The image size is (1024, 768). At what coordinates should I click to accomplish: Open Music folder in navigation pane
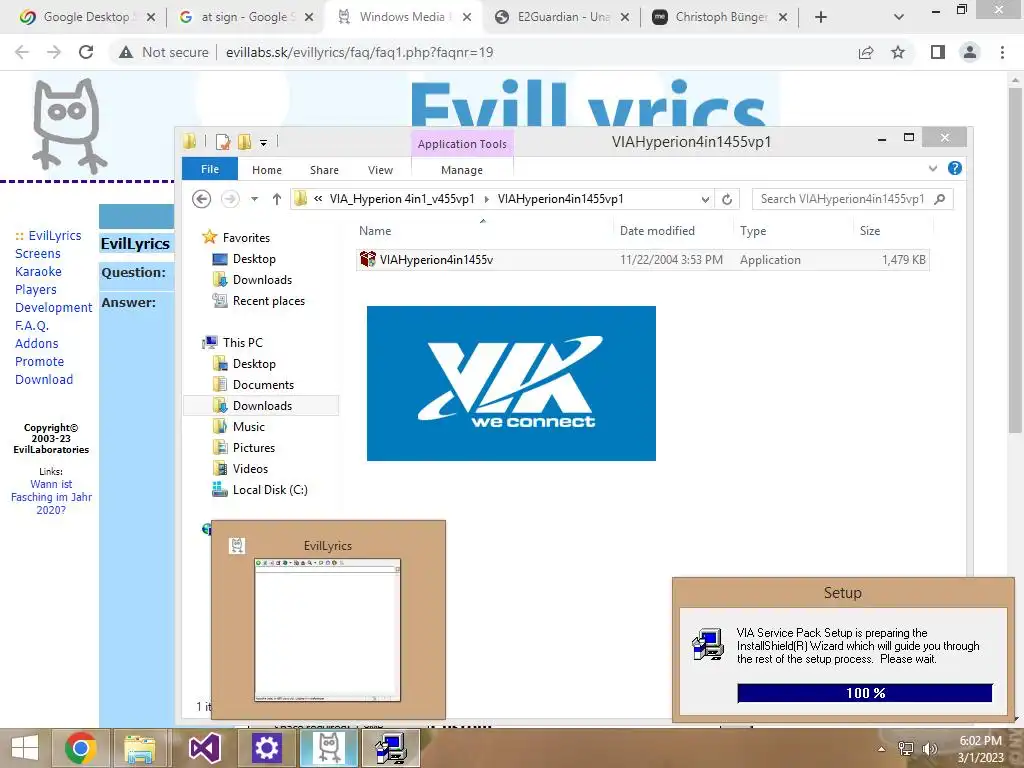click(x=248, y=426)
